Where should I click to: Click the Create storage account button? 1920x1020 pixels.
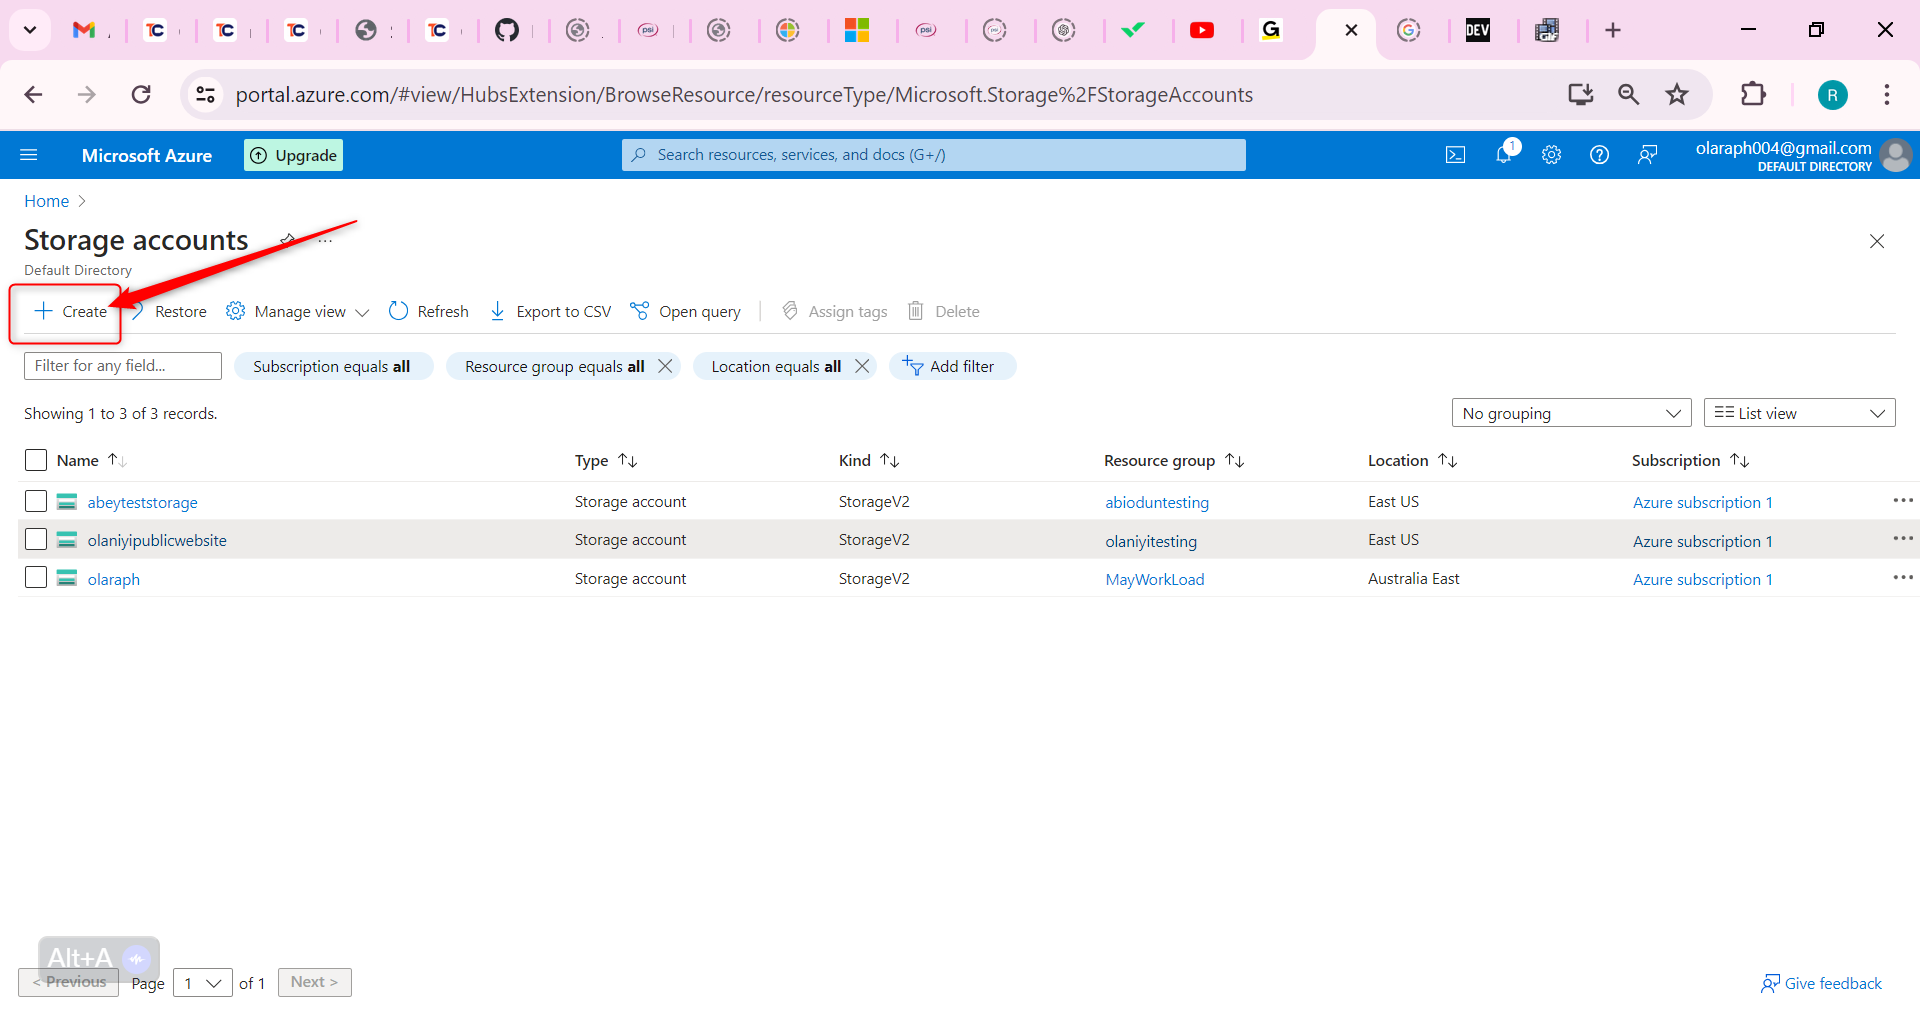[70, 311]
